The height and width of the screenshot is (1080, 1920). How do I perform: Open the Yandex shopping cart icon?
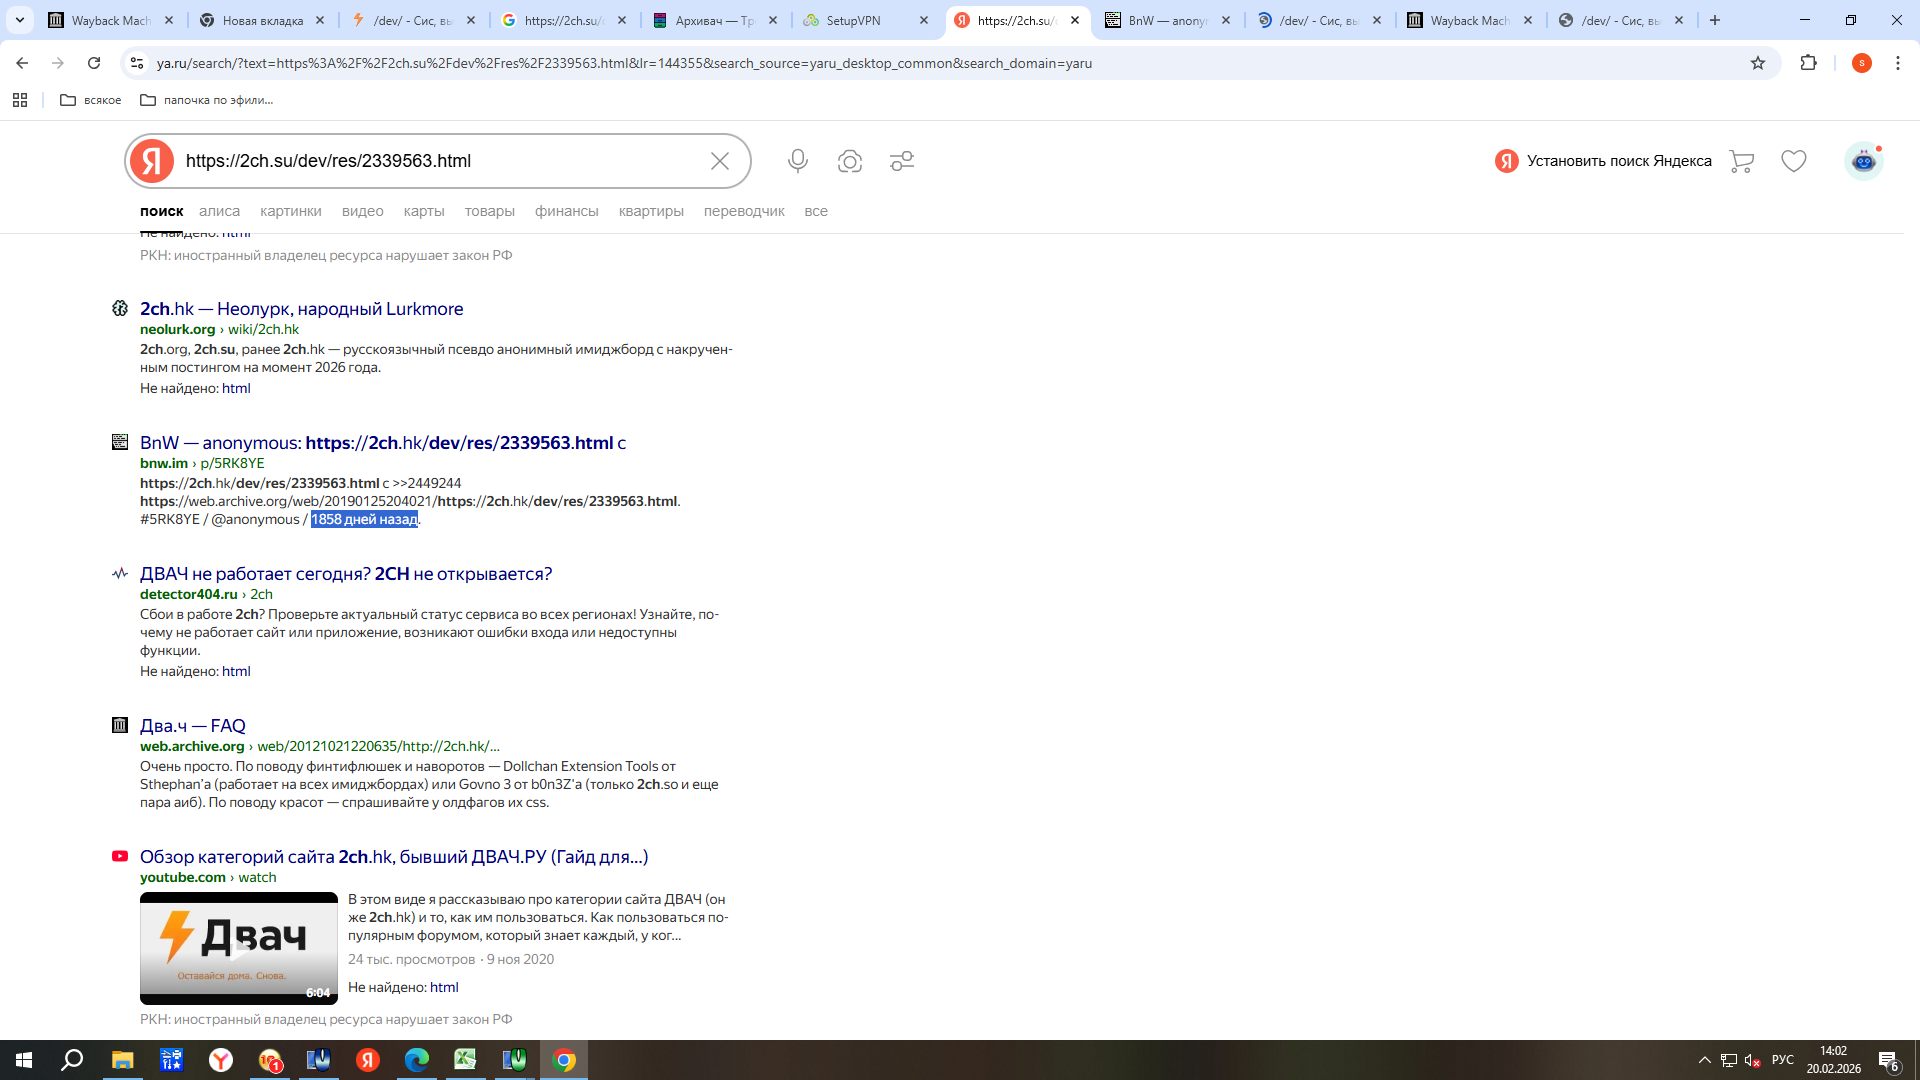pyautogui.click(x=1741, y=161)
